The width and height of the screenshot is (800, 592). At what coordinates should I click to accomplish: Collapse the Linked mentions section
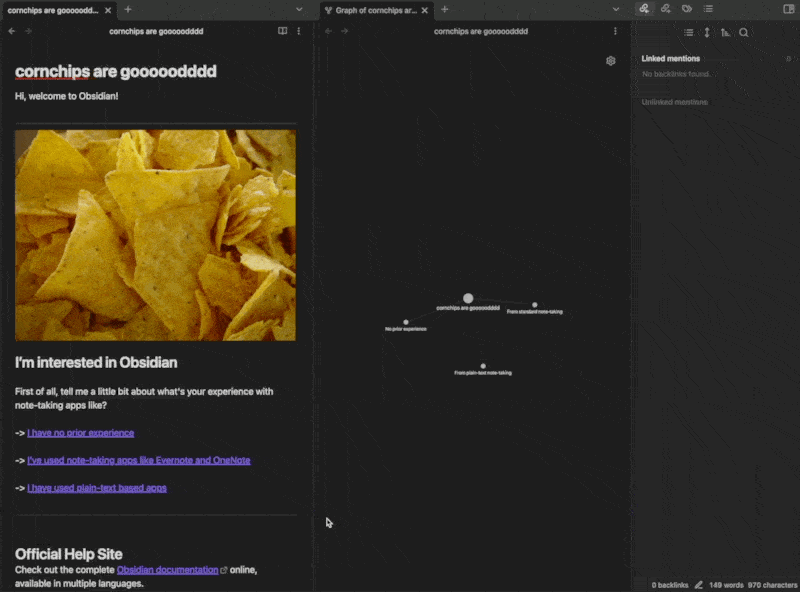670,59
